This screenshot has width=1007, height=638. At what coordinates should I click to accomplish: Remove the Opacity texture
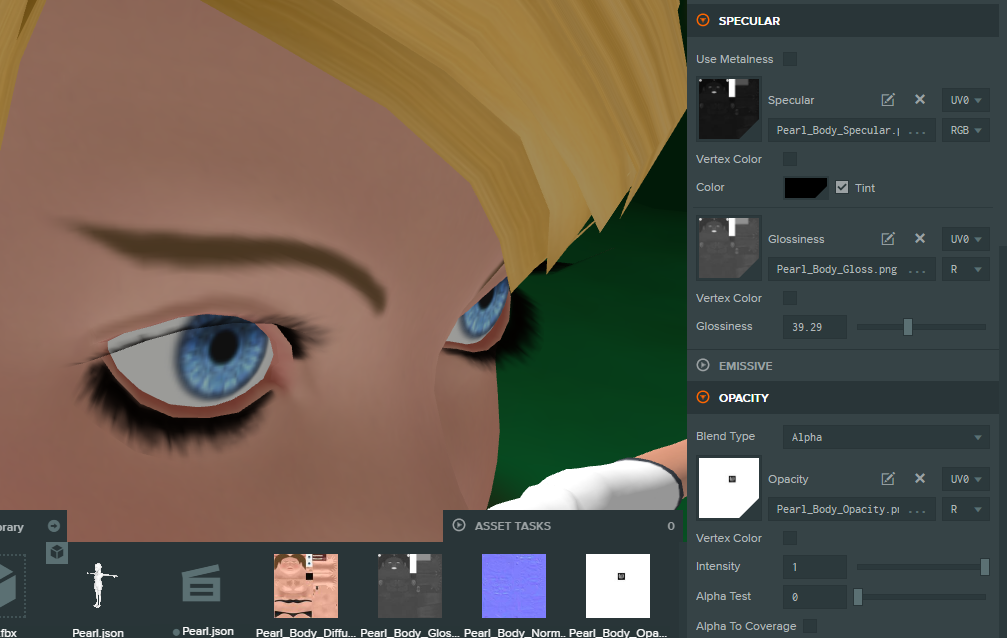pyautogui.click(x=920, y=479)
